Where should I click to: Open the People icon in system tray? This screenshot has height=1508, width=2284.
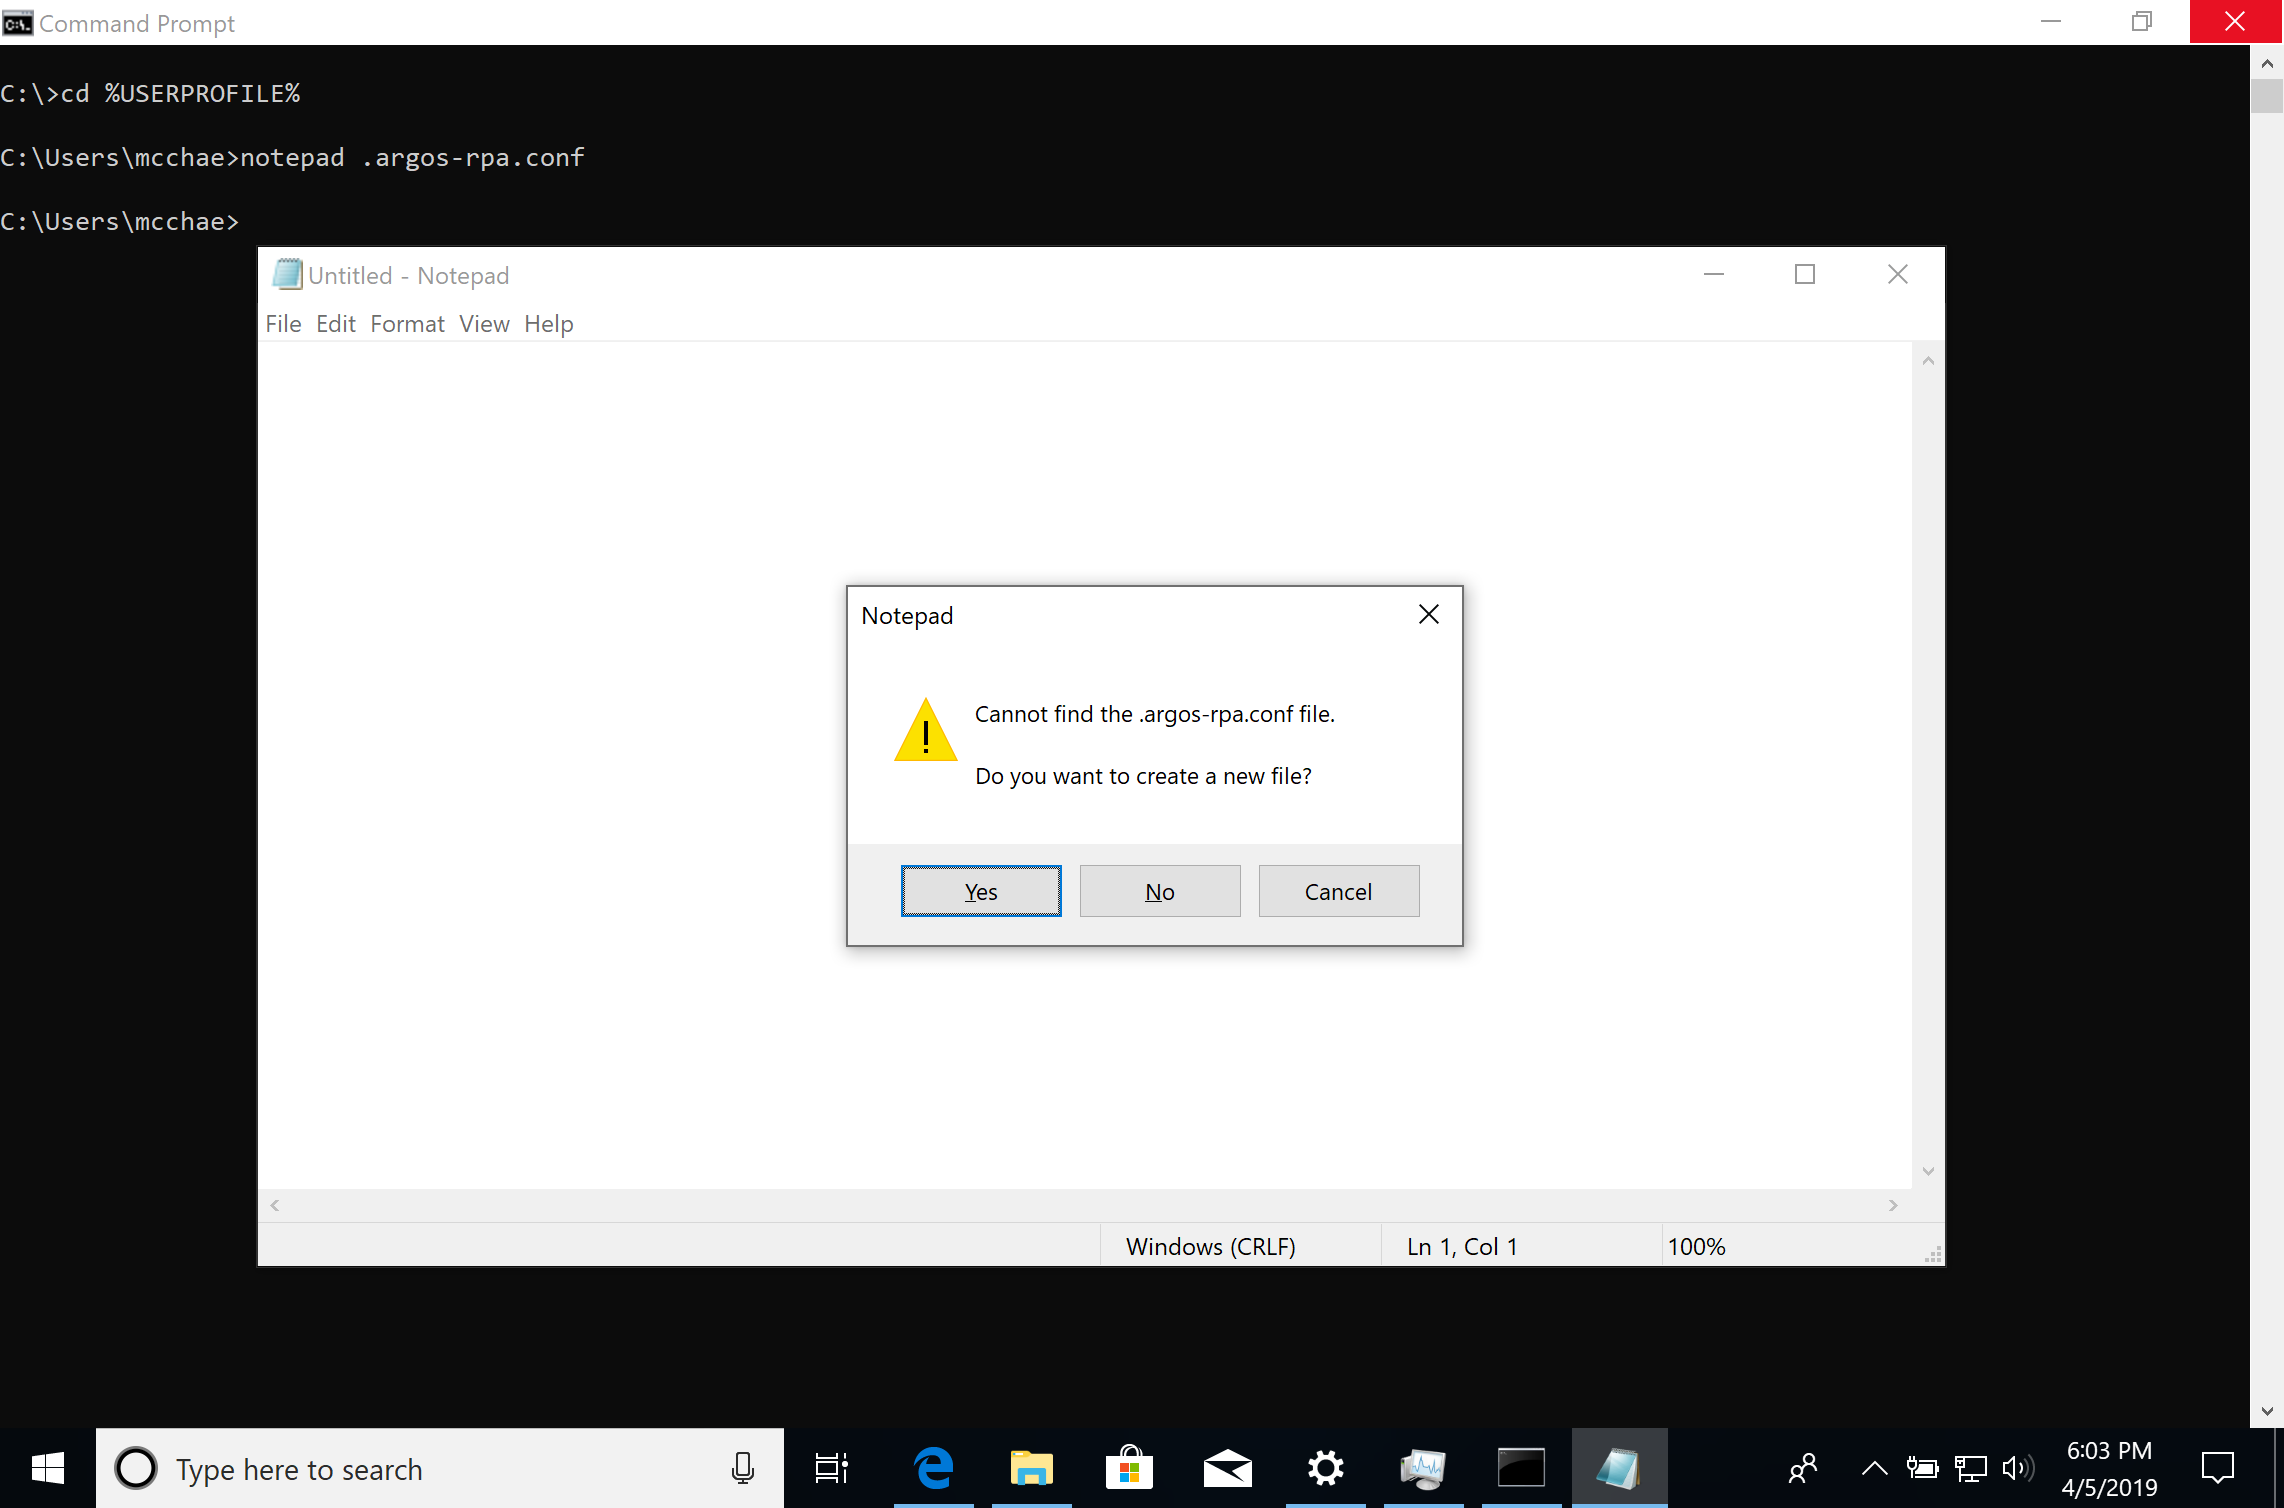(1803, 1468)
